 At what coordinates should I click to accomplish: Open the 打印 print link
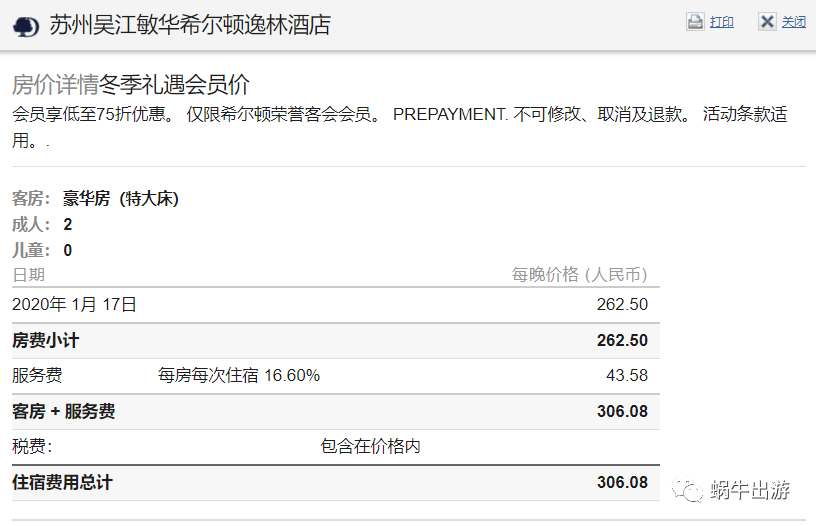tap(721, 22)
